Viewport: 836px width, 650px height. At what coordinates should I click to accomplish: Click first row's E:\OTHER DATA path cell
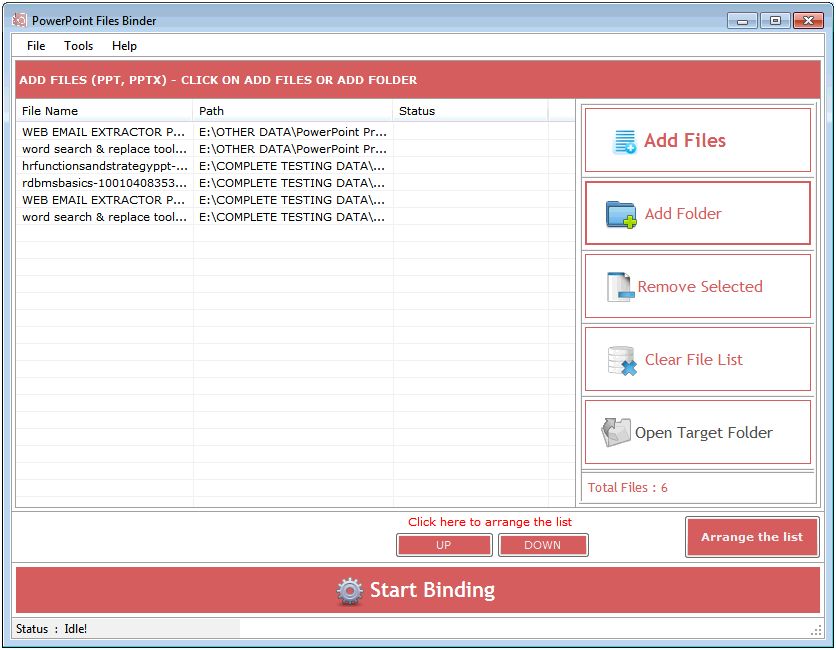coord(293,132)
